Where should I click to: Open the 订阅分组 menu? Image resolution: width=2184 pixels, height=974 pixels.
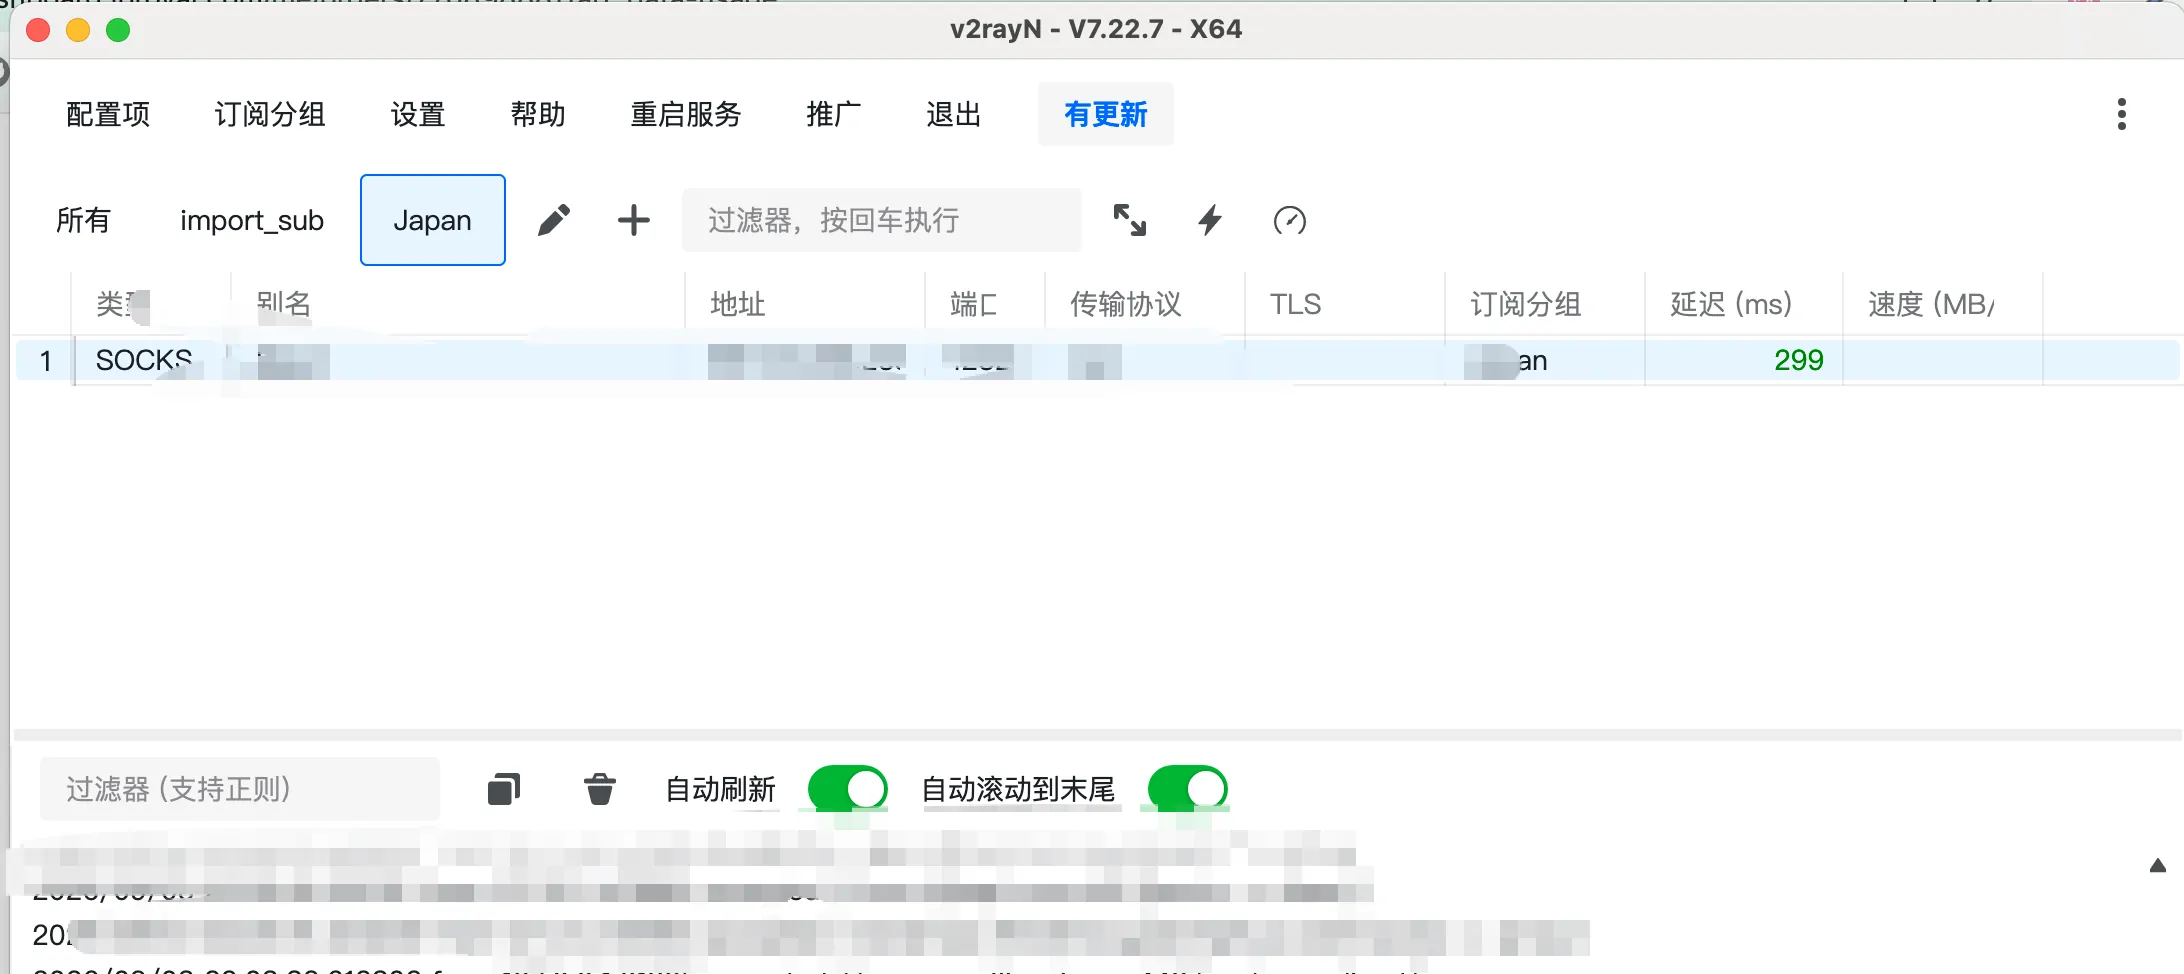pyautogui.click(x=270, y=114)
